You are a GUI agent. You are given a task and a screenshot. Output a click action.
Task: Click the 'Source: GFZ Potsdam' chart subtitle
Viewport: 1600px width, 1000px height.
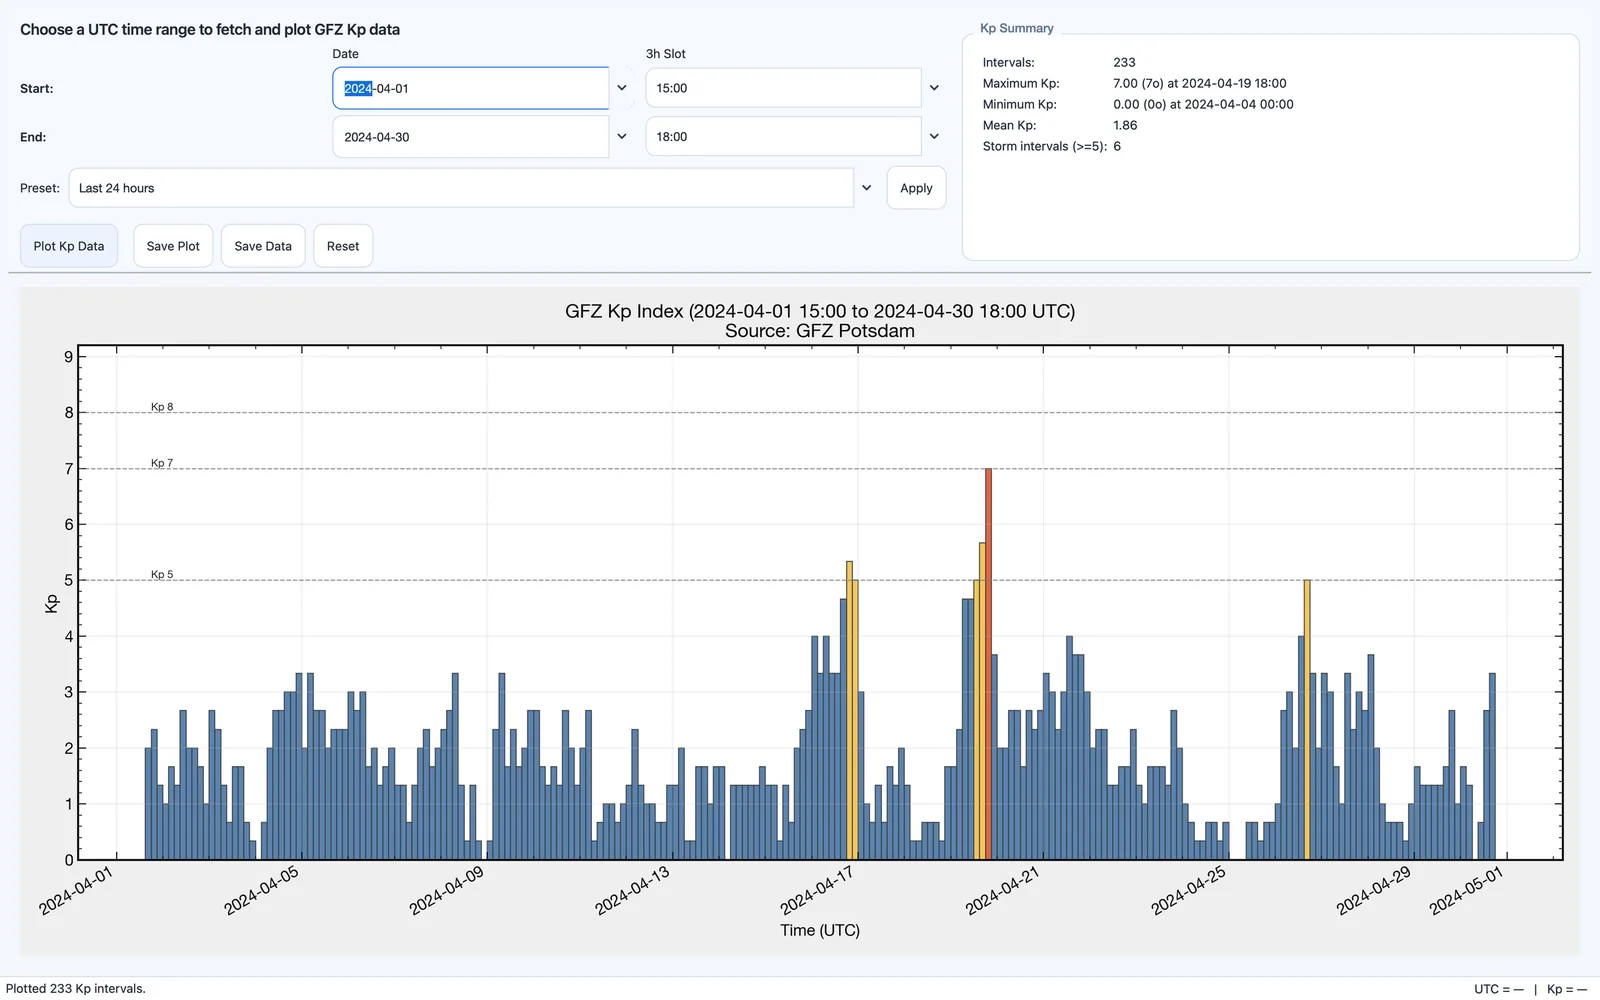pos(820,331)
